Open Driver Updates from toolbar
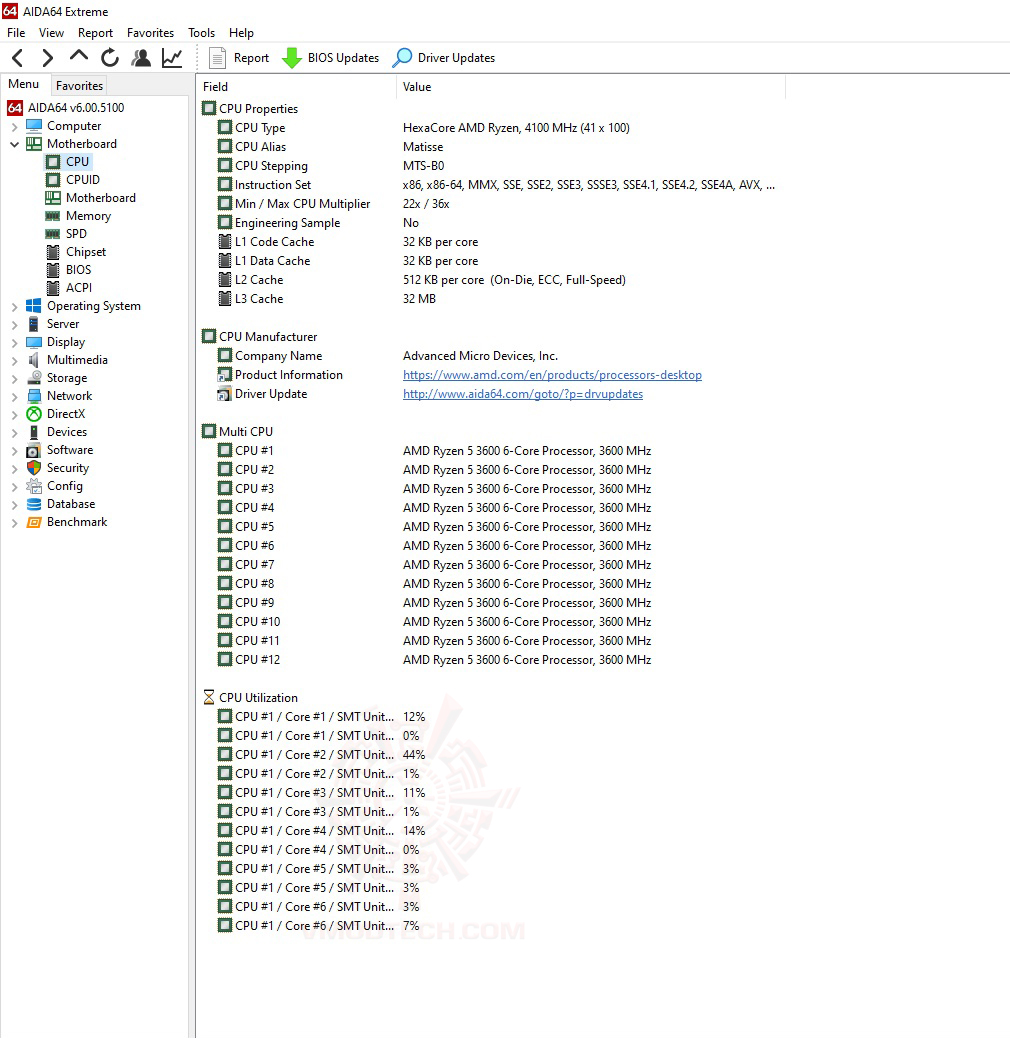 [x=443, y=58]
